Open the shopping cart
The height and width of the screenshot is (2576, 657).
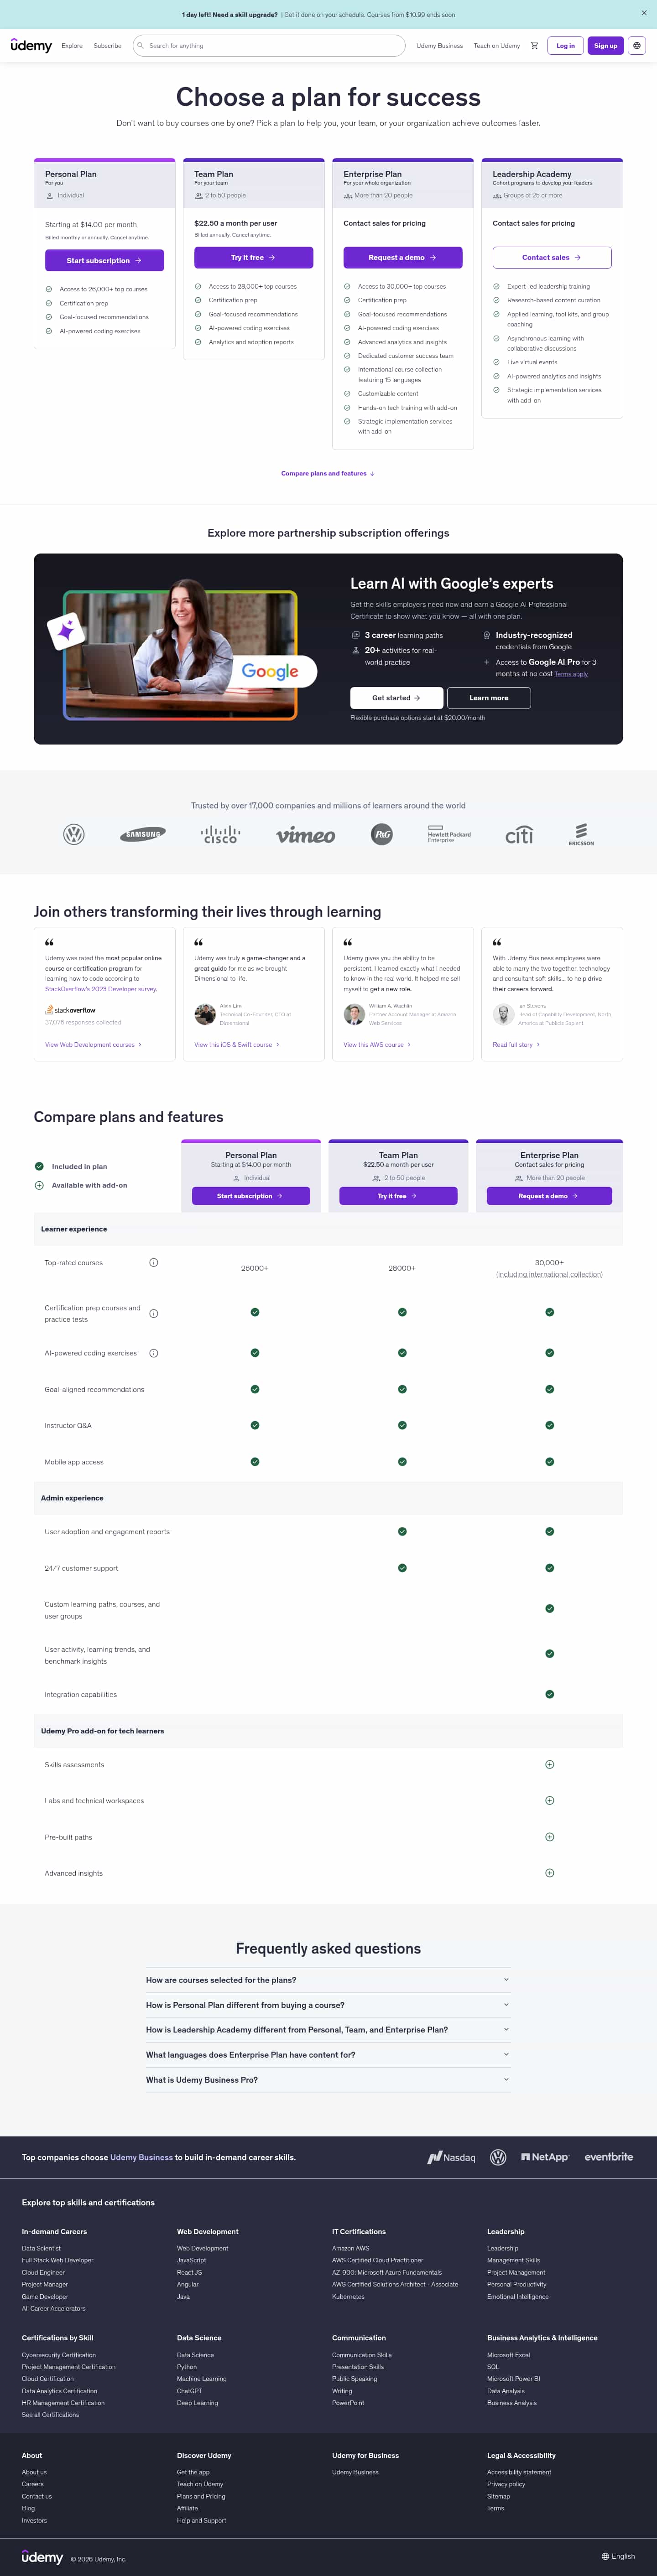tap(534, 46)
